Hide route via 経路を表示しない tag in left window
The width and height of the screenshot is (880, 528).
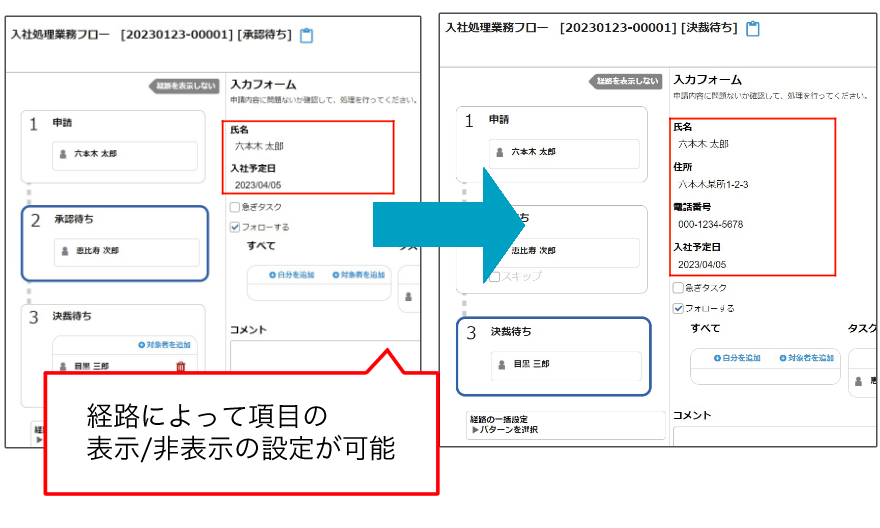tap(184, 86)
